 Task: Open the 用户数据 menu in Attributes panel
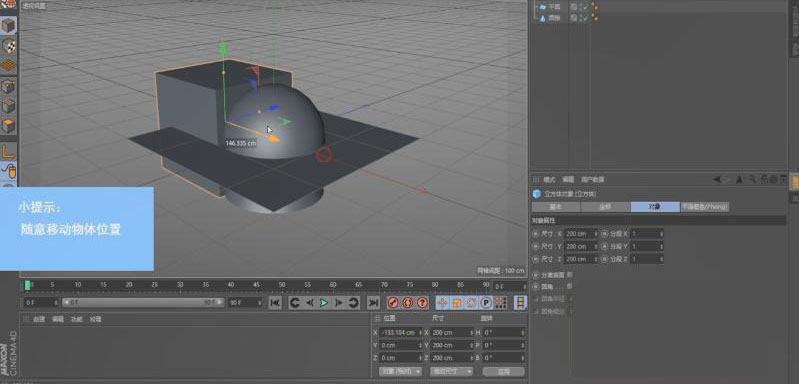coord(592,180)
